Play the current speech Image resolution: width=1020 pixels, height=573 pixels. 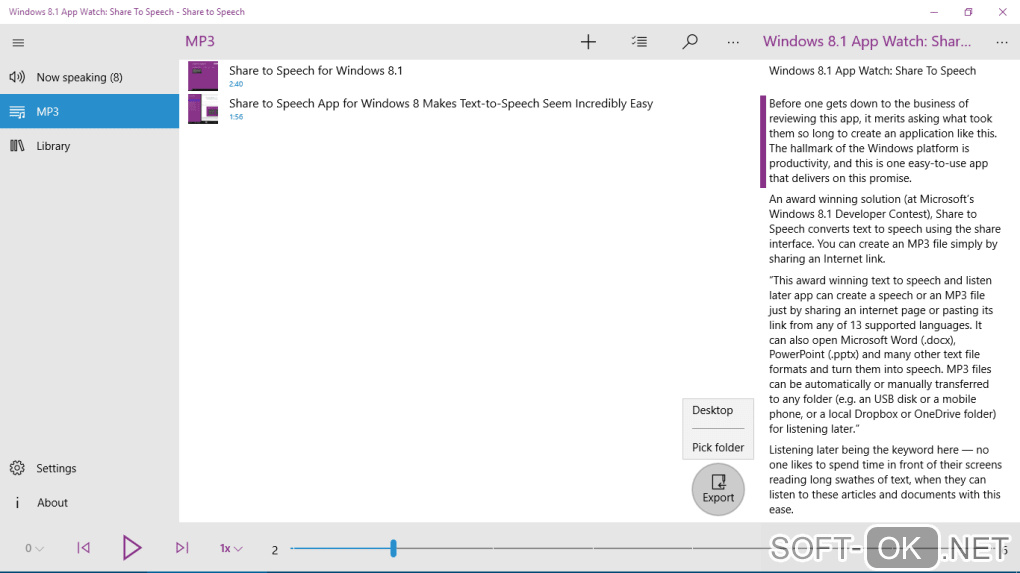[131, 548]
